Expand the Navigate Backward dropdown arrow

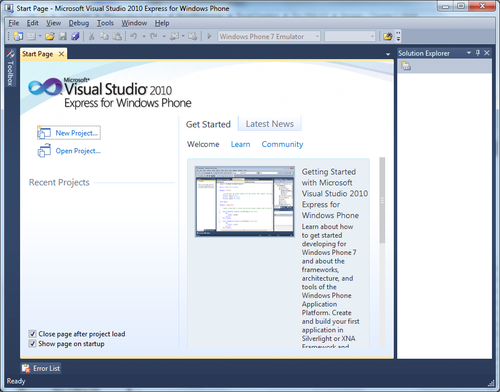click(183, 36)
